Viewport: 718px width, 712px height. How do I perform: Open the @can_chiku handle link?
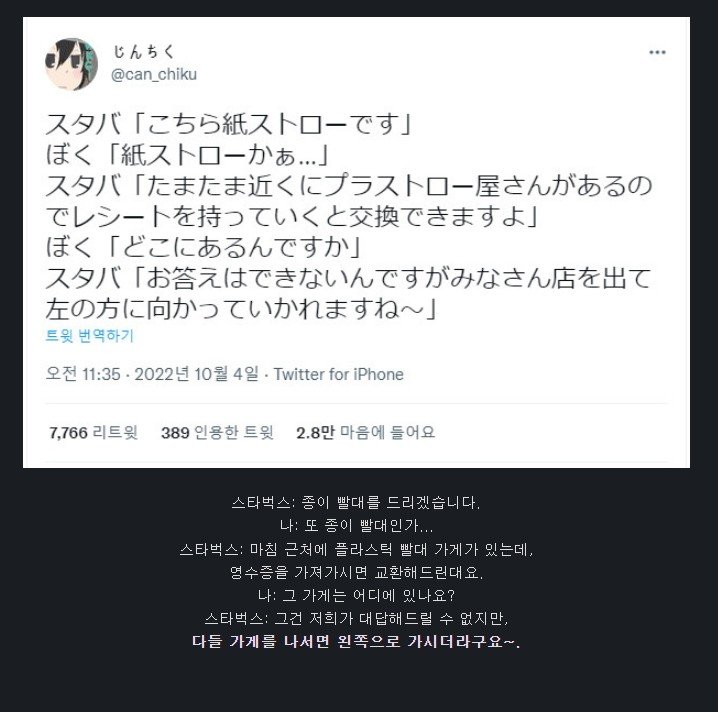[154, 74]
